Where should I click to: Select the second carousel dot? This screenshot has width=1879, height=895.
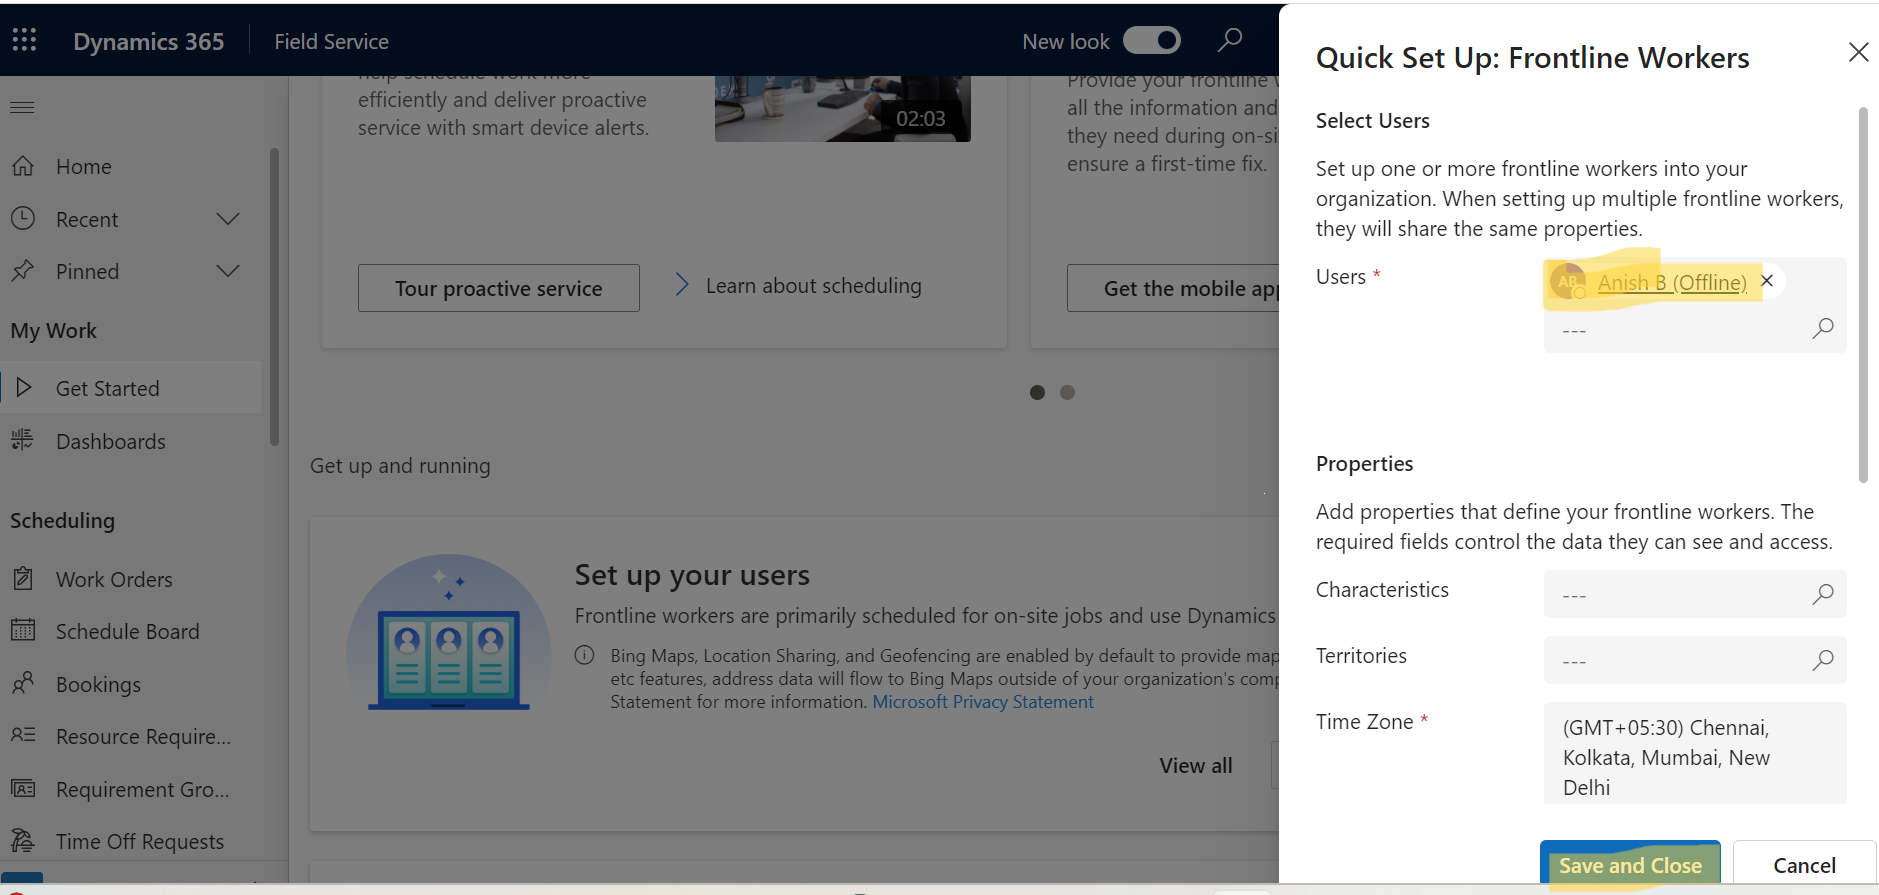1067,392
